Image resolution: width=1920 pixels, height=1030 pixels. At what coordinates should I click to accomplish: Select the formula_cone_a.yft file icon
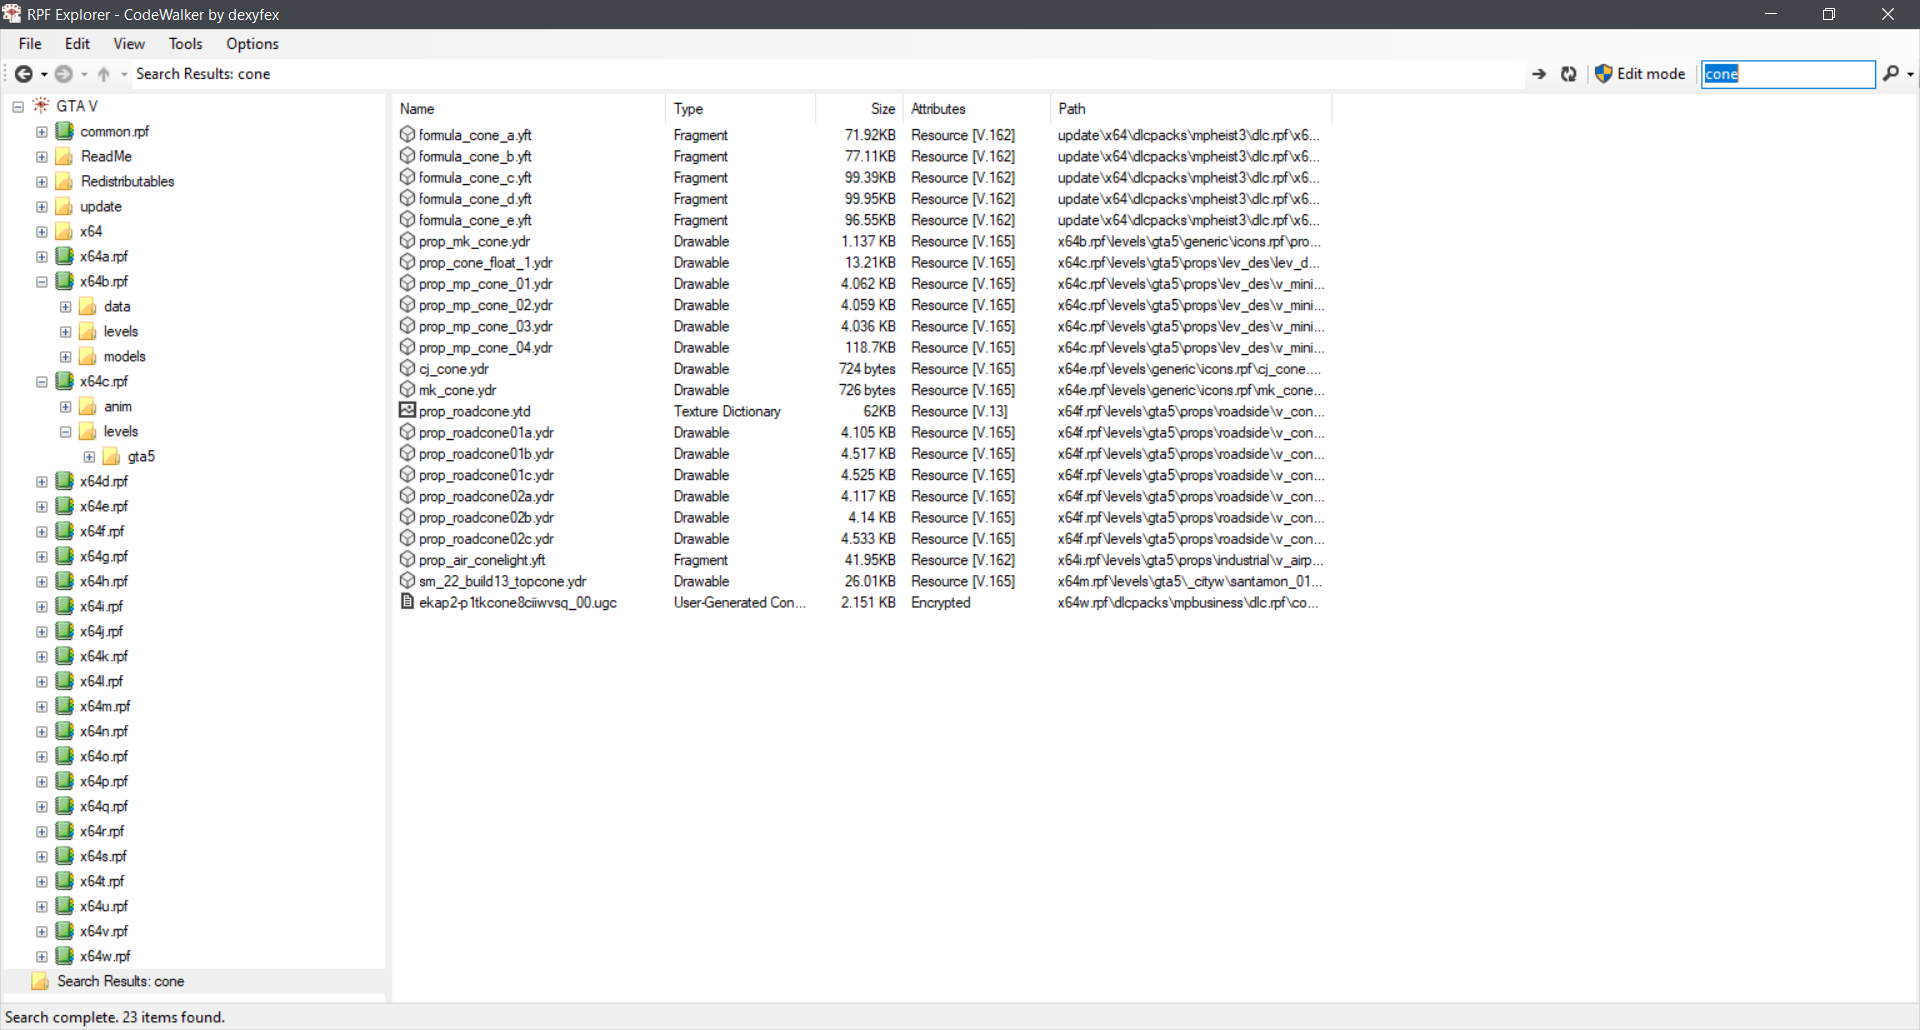[407, 134]
